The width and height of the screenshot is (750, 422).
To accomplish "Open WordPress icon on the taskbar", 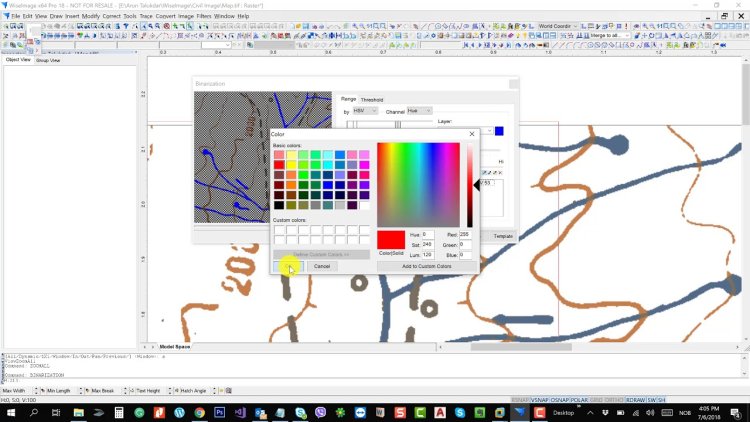I will 179,412.
